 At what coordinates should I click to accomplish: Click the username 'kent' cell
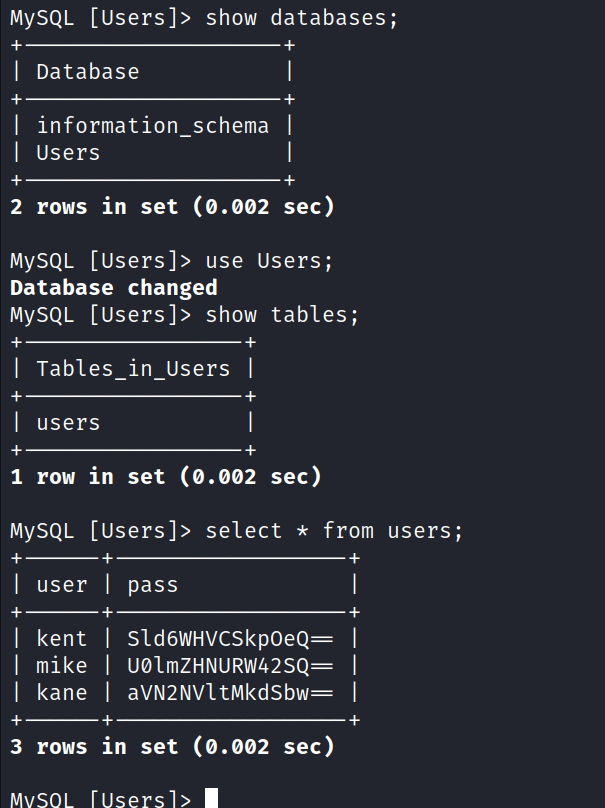(x=62, y=639)
